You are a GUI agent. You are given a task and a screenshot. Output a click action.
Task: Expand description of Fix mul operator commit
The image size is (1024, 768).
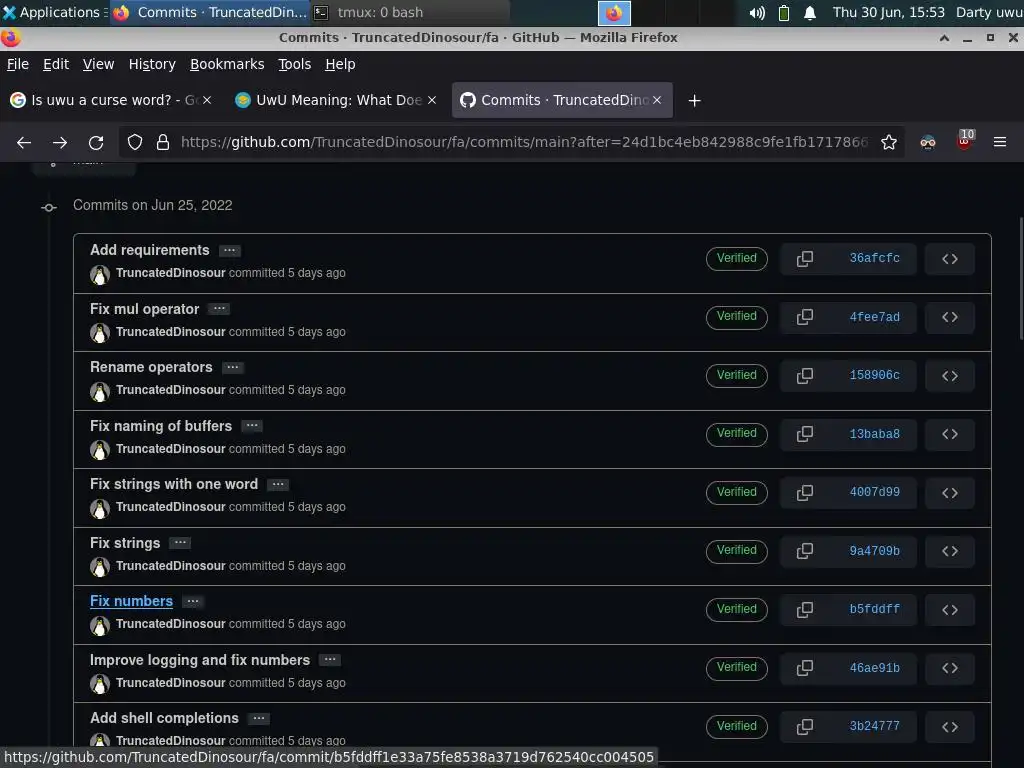pyautogui.click(x=219, y=309)
